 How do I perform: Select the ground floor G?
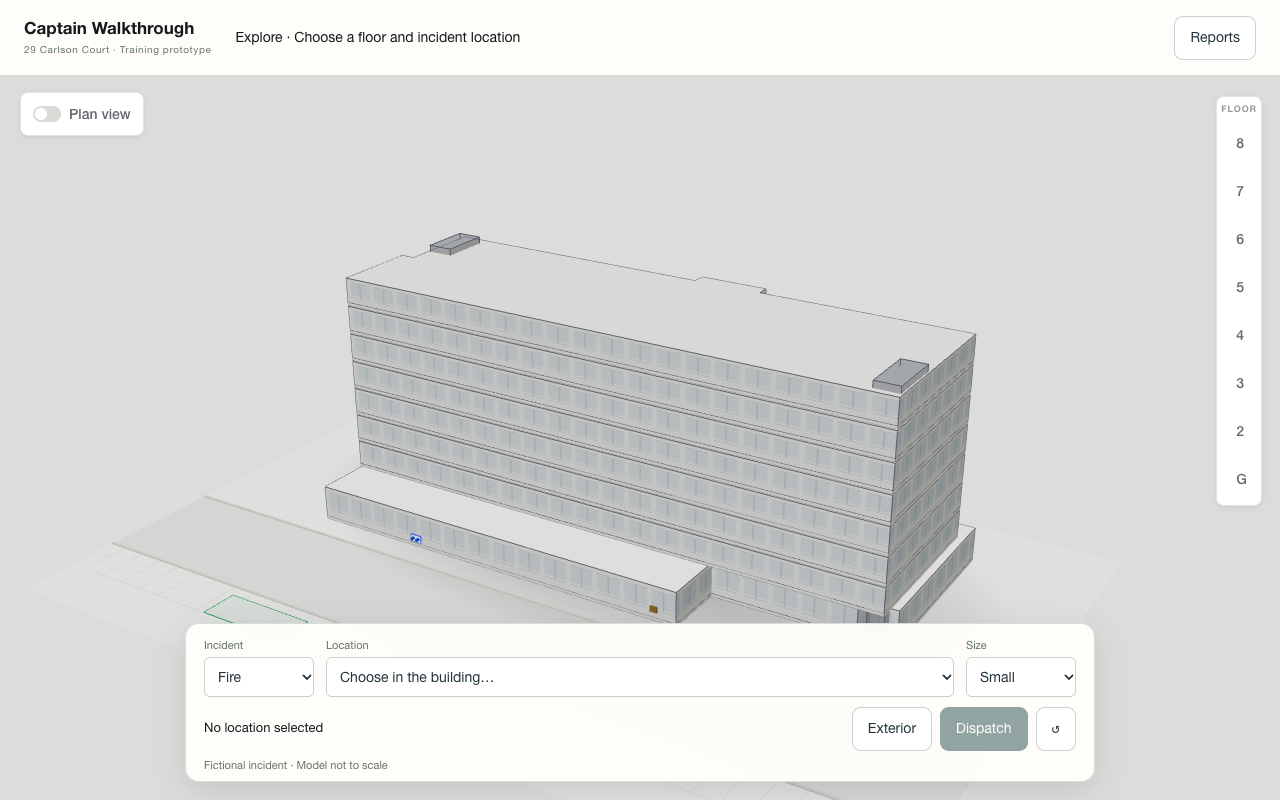click(x=1240, y=479)
